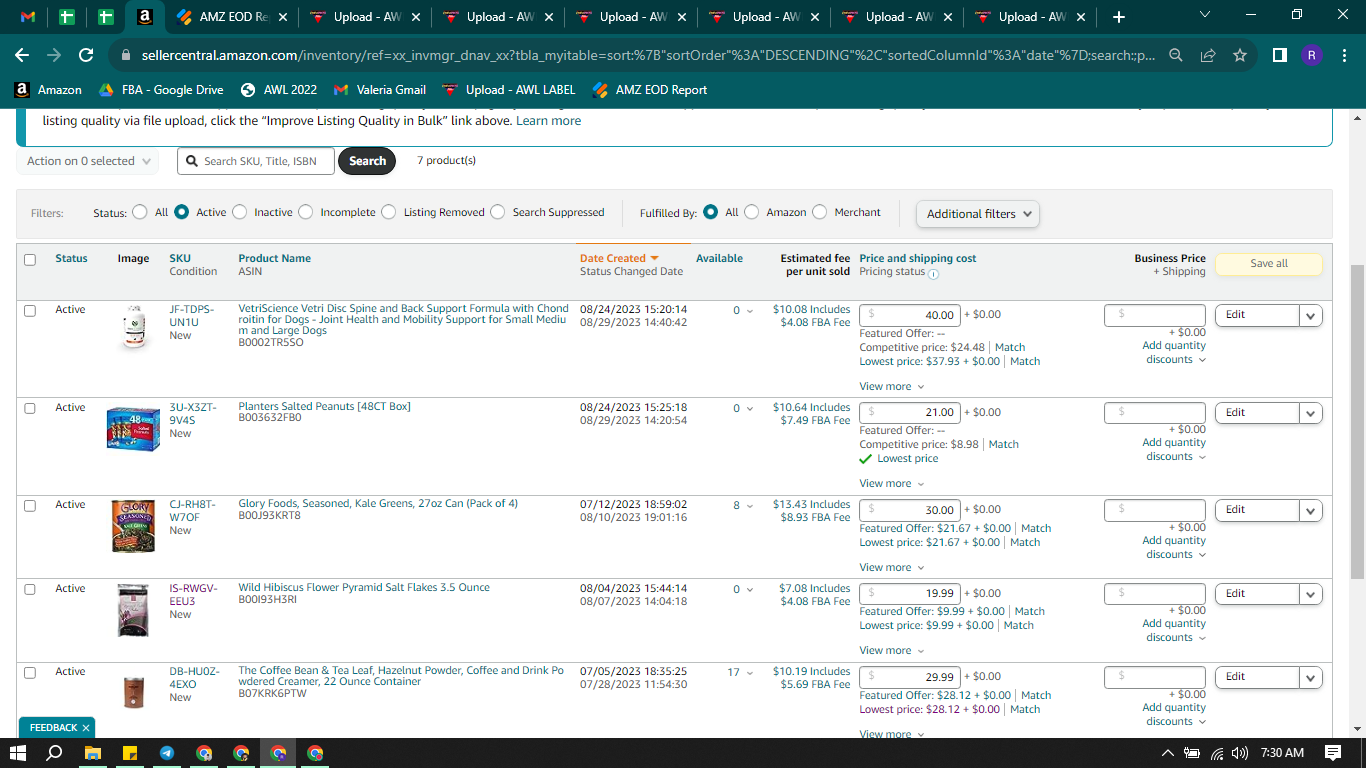The image size is (1366, 768).
Task: Select the Inactive status filter
Action: click(x=239, y=212)
